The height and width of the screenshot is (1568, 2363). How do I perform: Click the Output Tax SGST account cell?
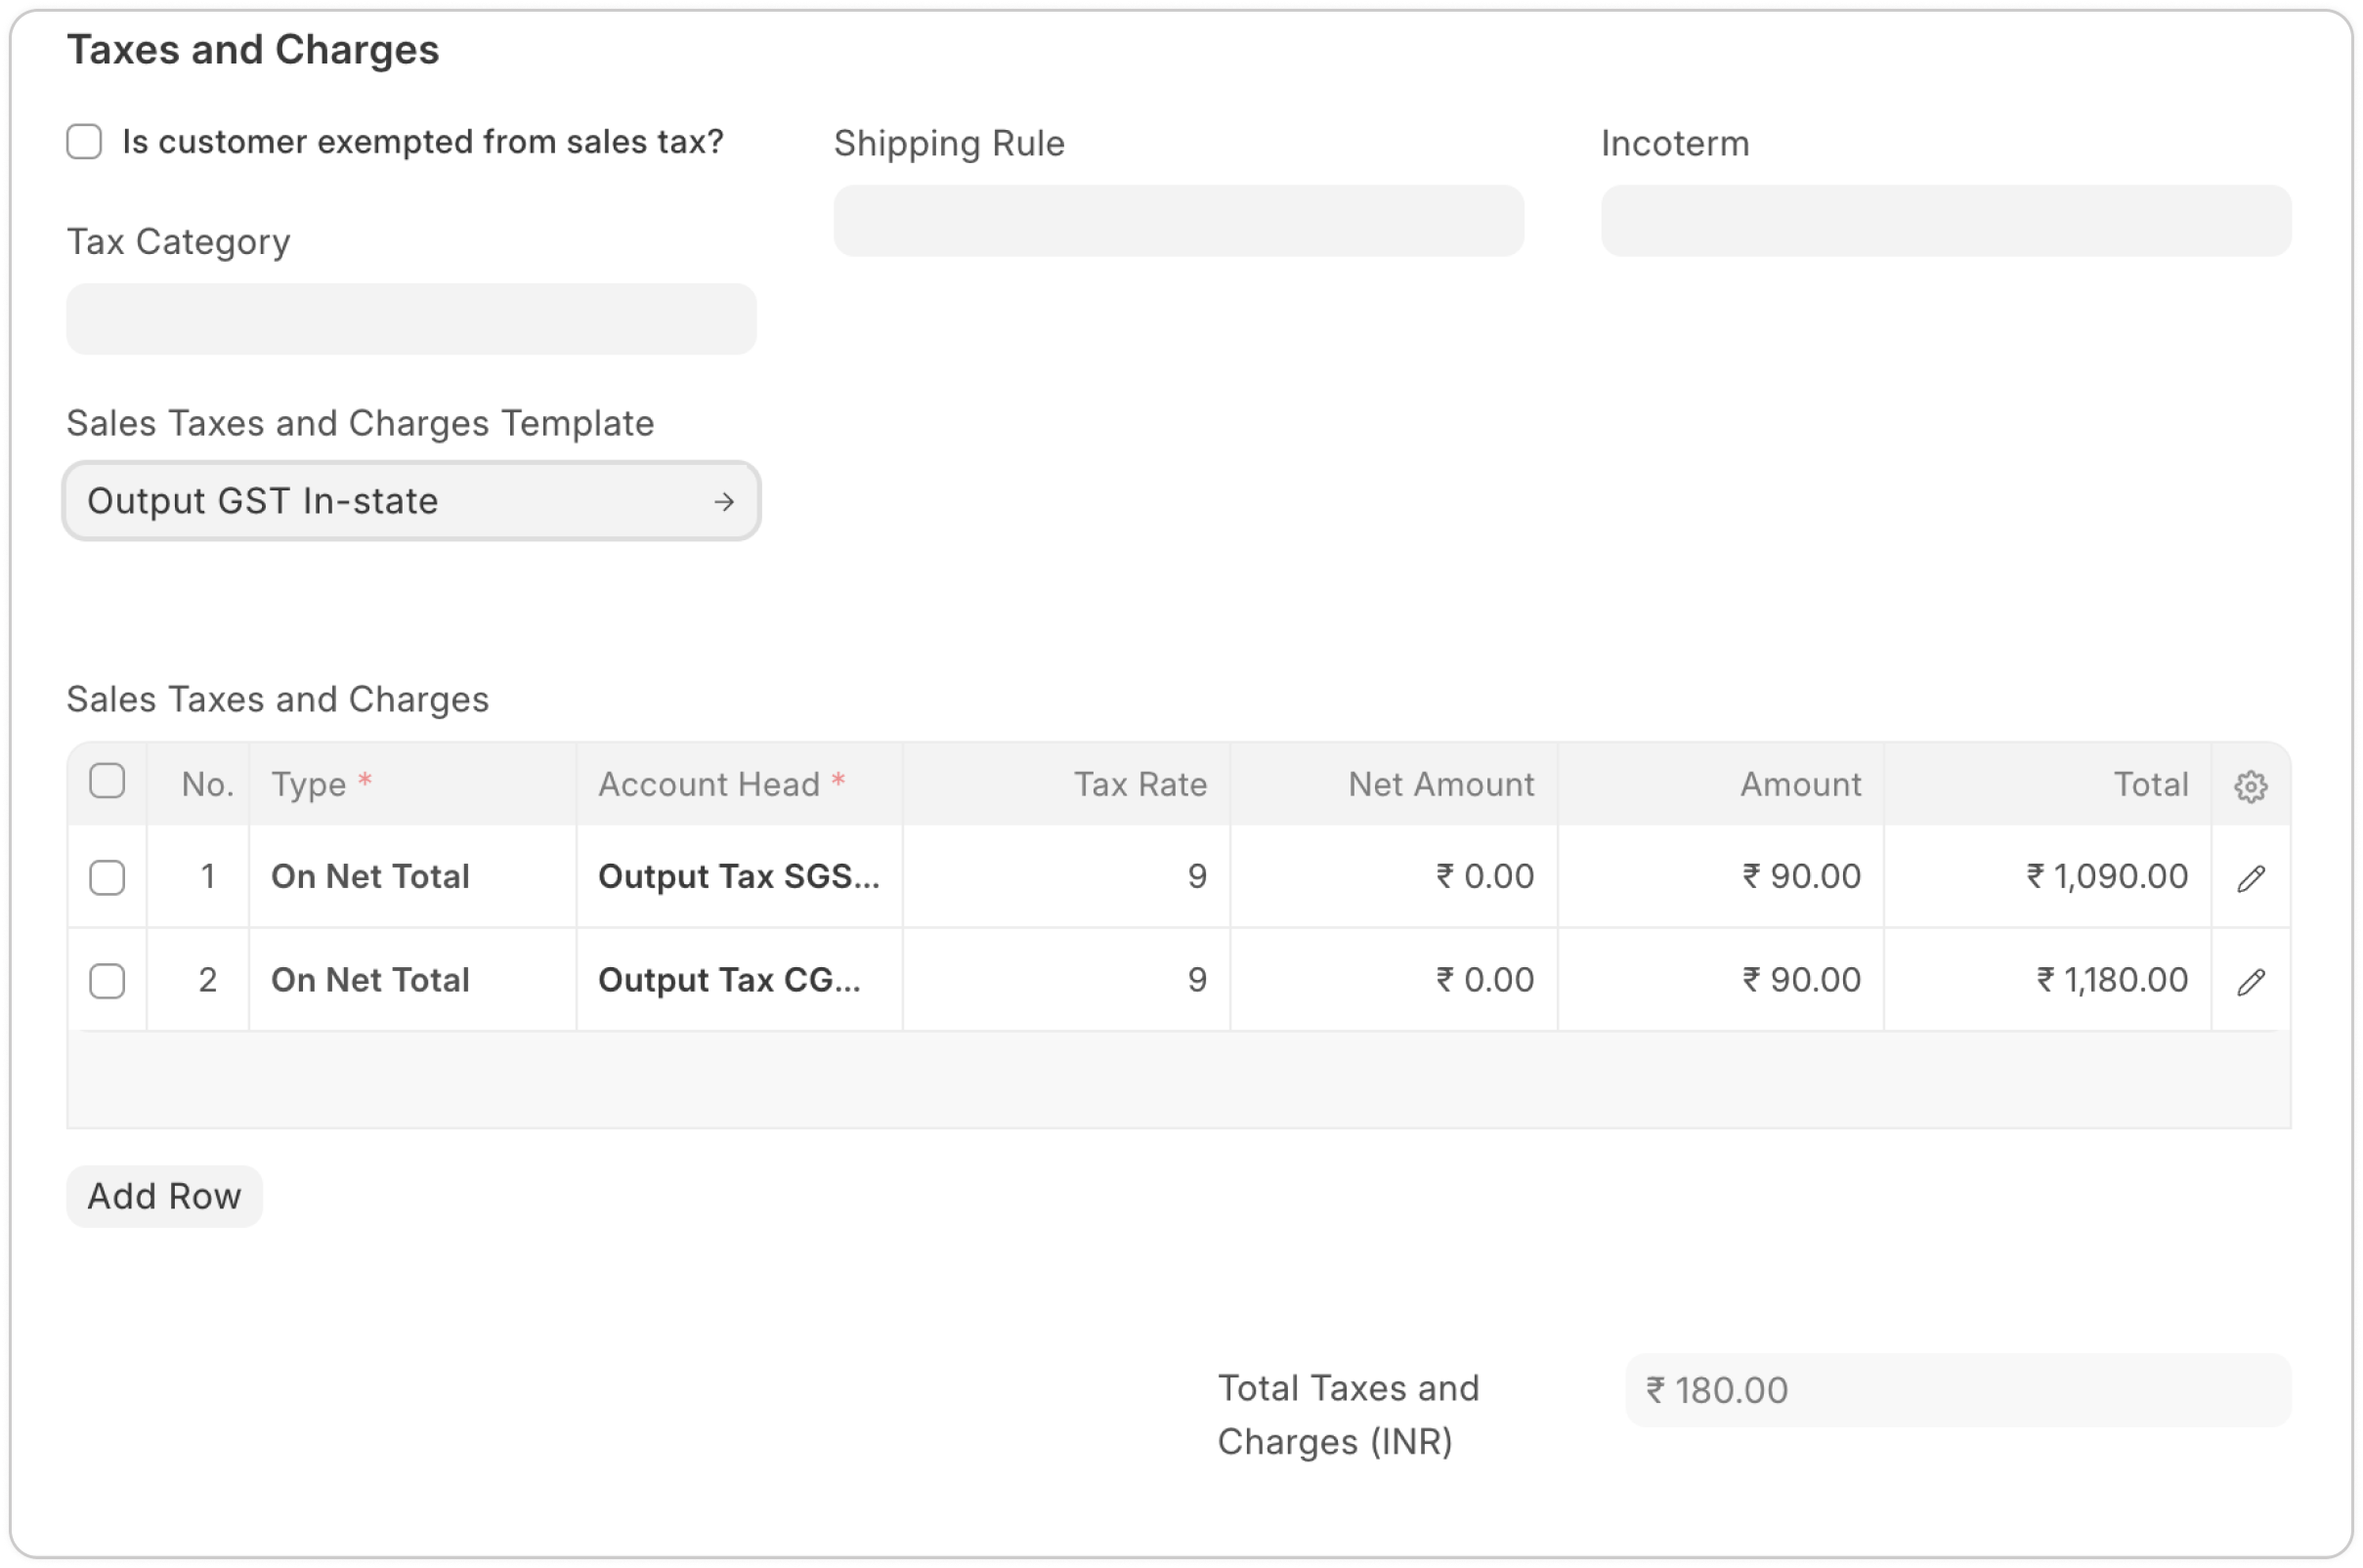(x=738, y=877)
